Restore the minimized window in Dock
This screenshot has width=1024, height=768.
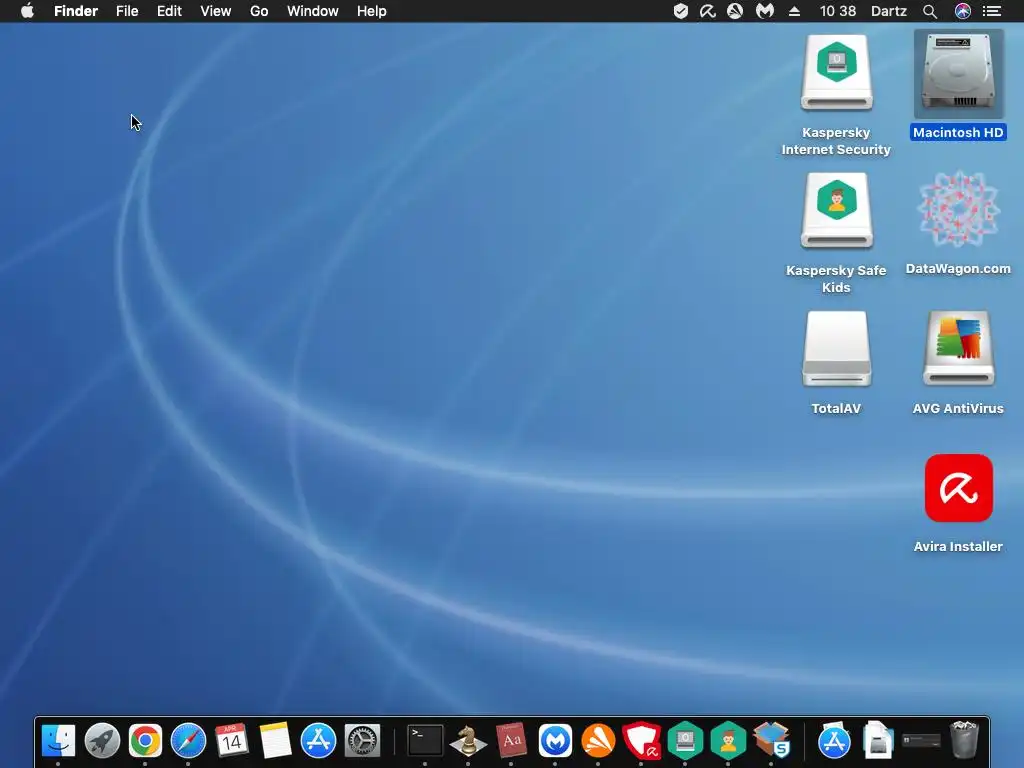(921, 741)
